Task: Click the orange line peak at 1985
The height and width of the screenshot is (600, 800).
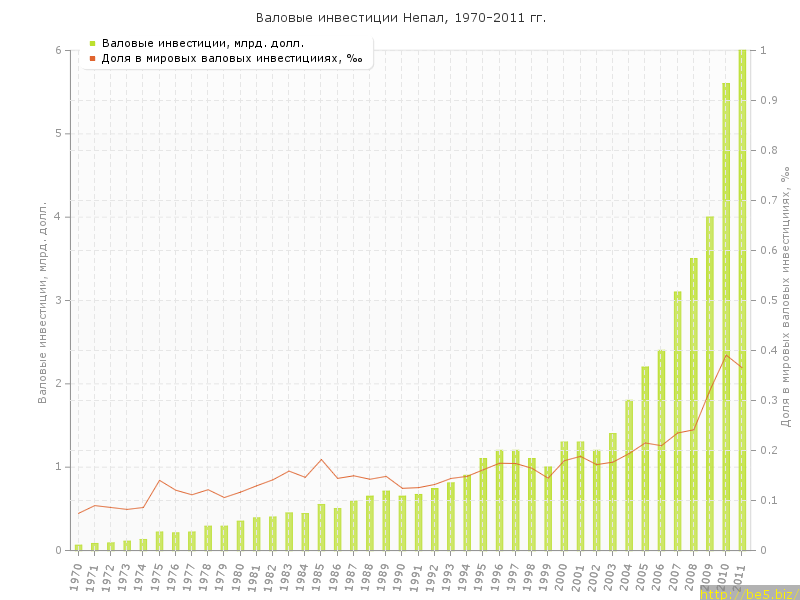Action: tap(321, 459)
